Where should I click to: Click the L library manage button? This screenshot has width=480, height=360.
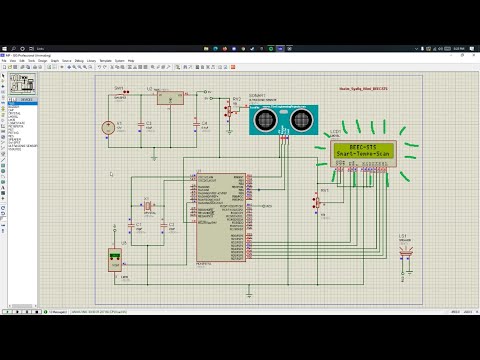pos(14,99)
